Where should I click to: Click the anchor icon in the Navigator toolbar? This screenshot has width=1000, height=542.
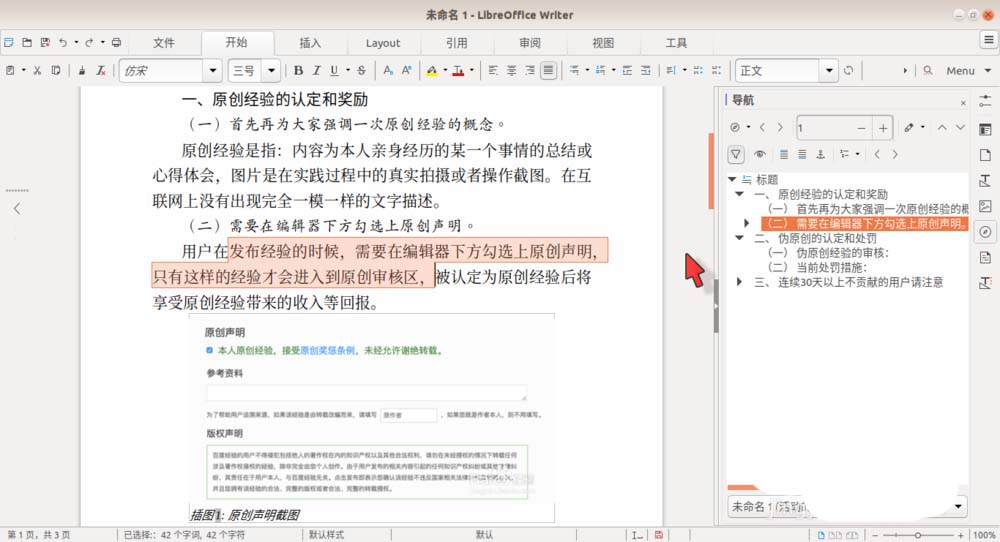coord(820,154)
